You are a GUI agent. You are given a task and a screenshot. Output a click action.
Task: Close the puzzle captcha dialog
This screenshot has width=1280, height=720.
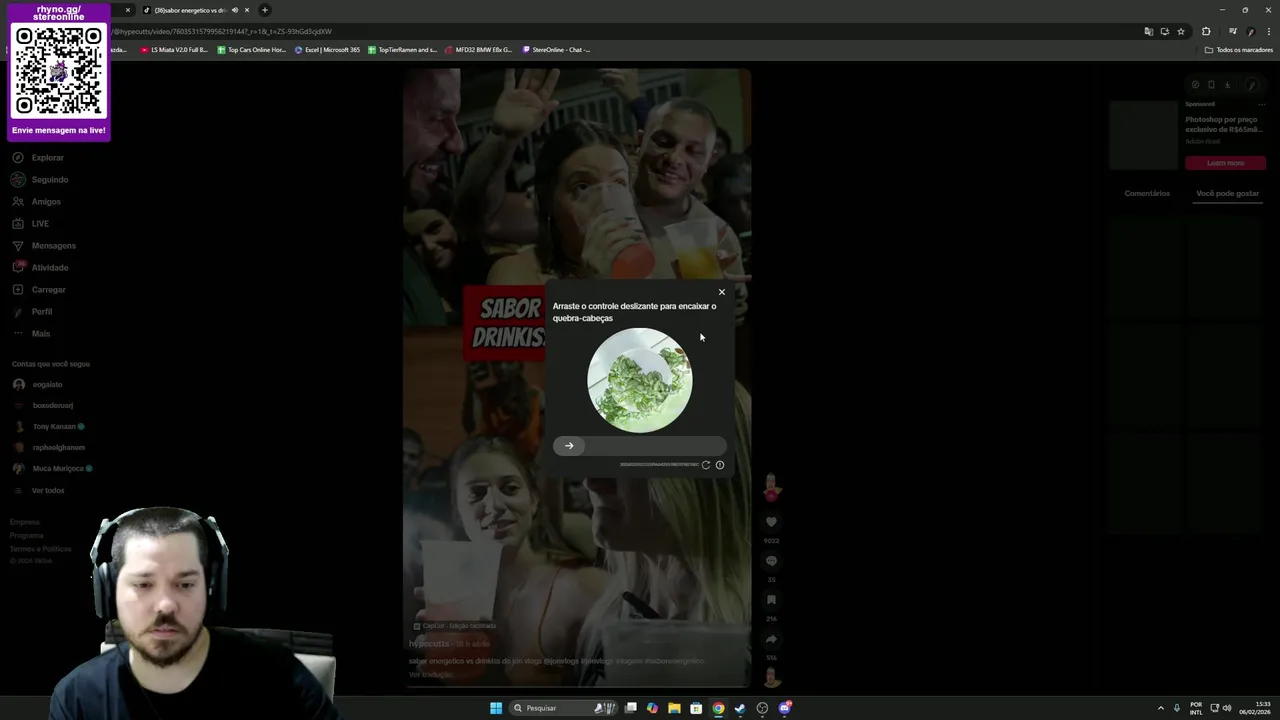pos(721,292)
